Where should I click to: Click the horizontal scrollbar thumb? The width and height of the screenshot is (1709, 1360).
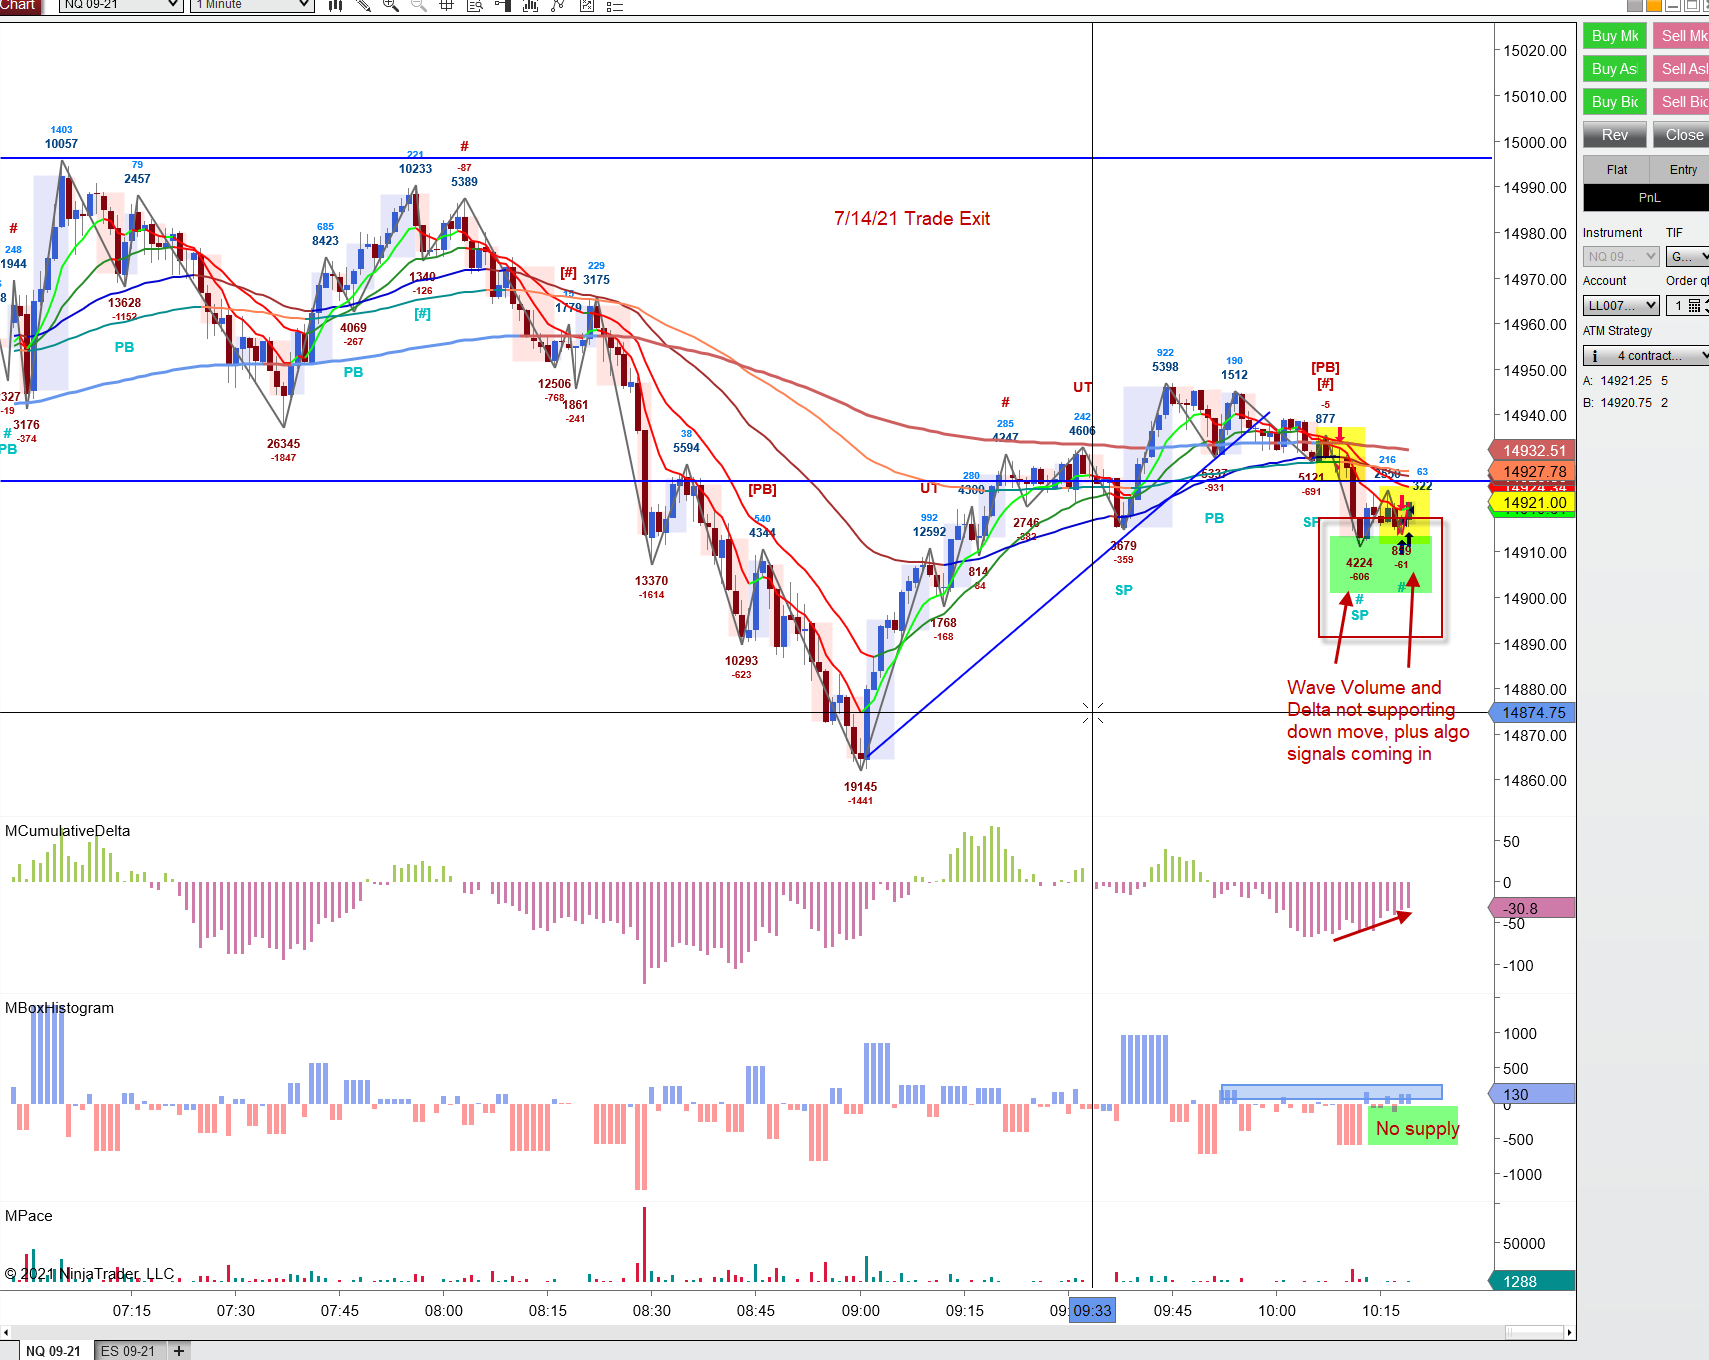click(1535, 1332)
